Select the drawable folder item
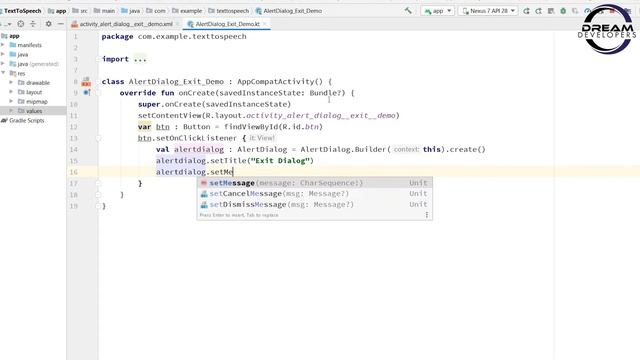The height and width of the screenshot is (360, 640). point(34,82)
